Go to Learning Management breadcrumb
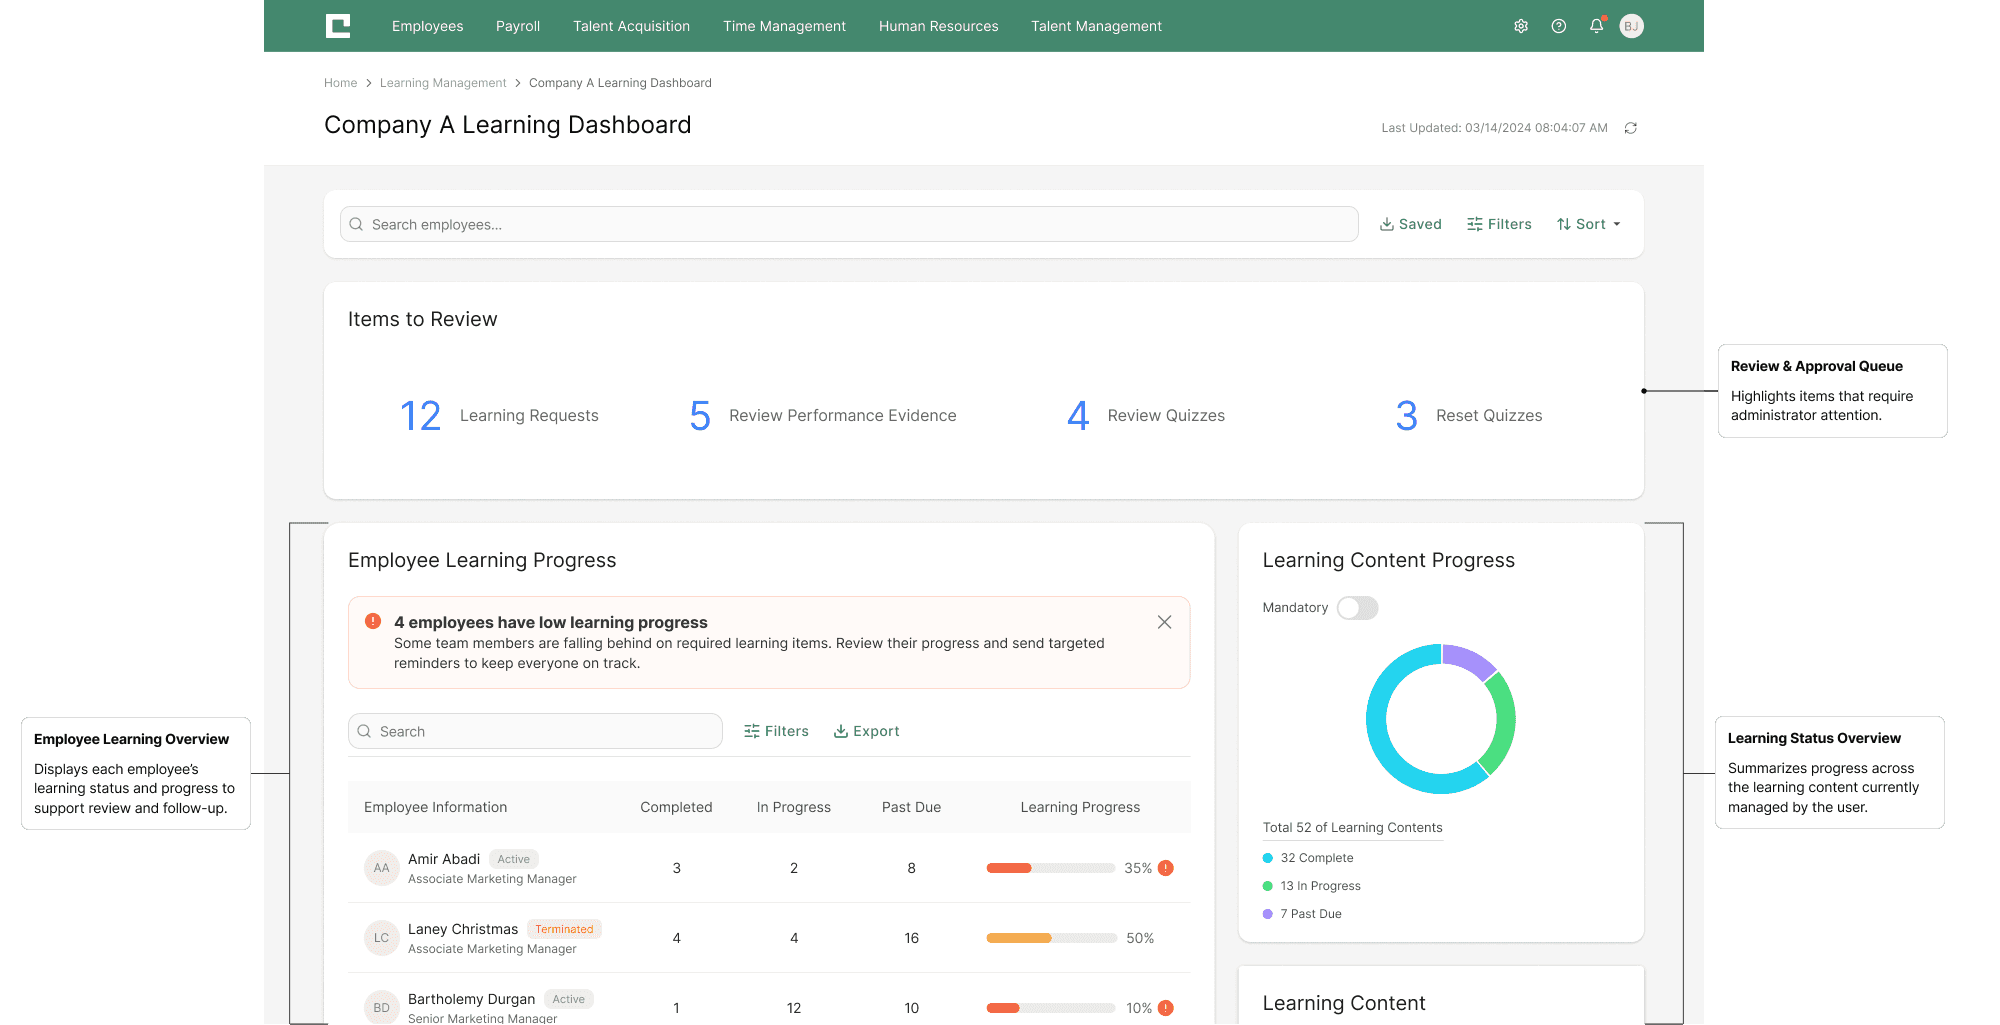 [x=443, y=83]
